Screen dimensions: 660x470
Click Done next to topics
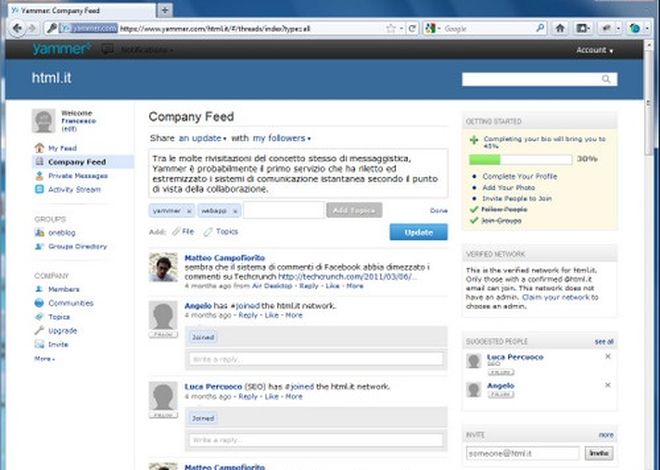pyautogui.click(x=439, y=210)
